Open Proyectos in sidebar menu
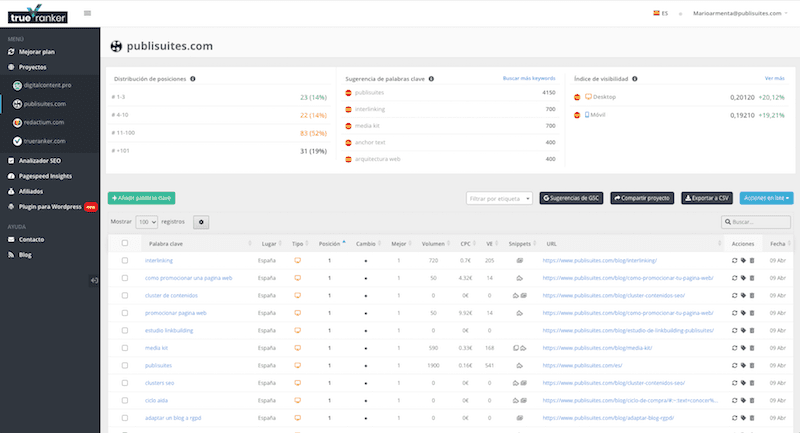Screen dimensions: 800x433 (33, 67)
